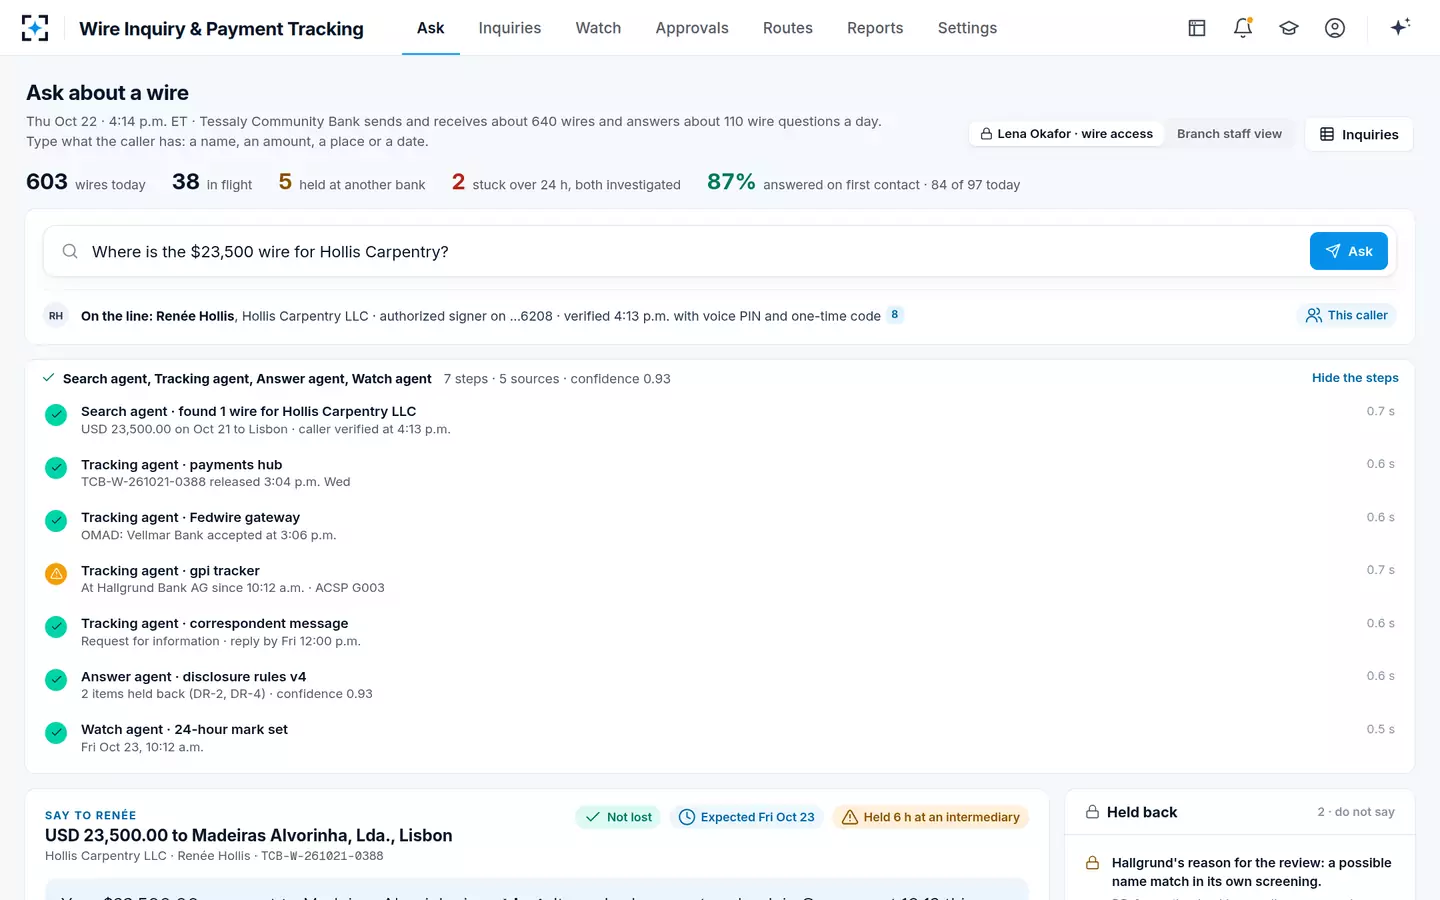Click the Not lost status chip
Viewport: 1440px width, 900px height.
point(618,817)
